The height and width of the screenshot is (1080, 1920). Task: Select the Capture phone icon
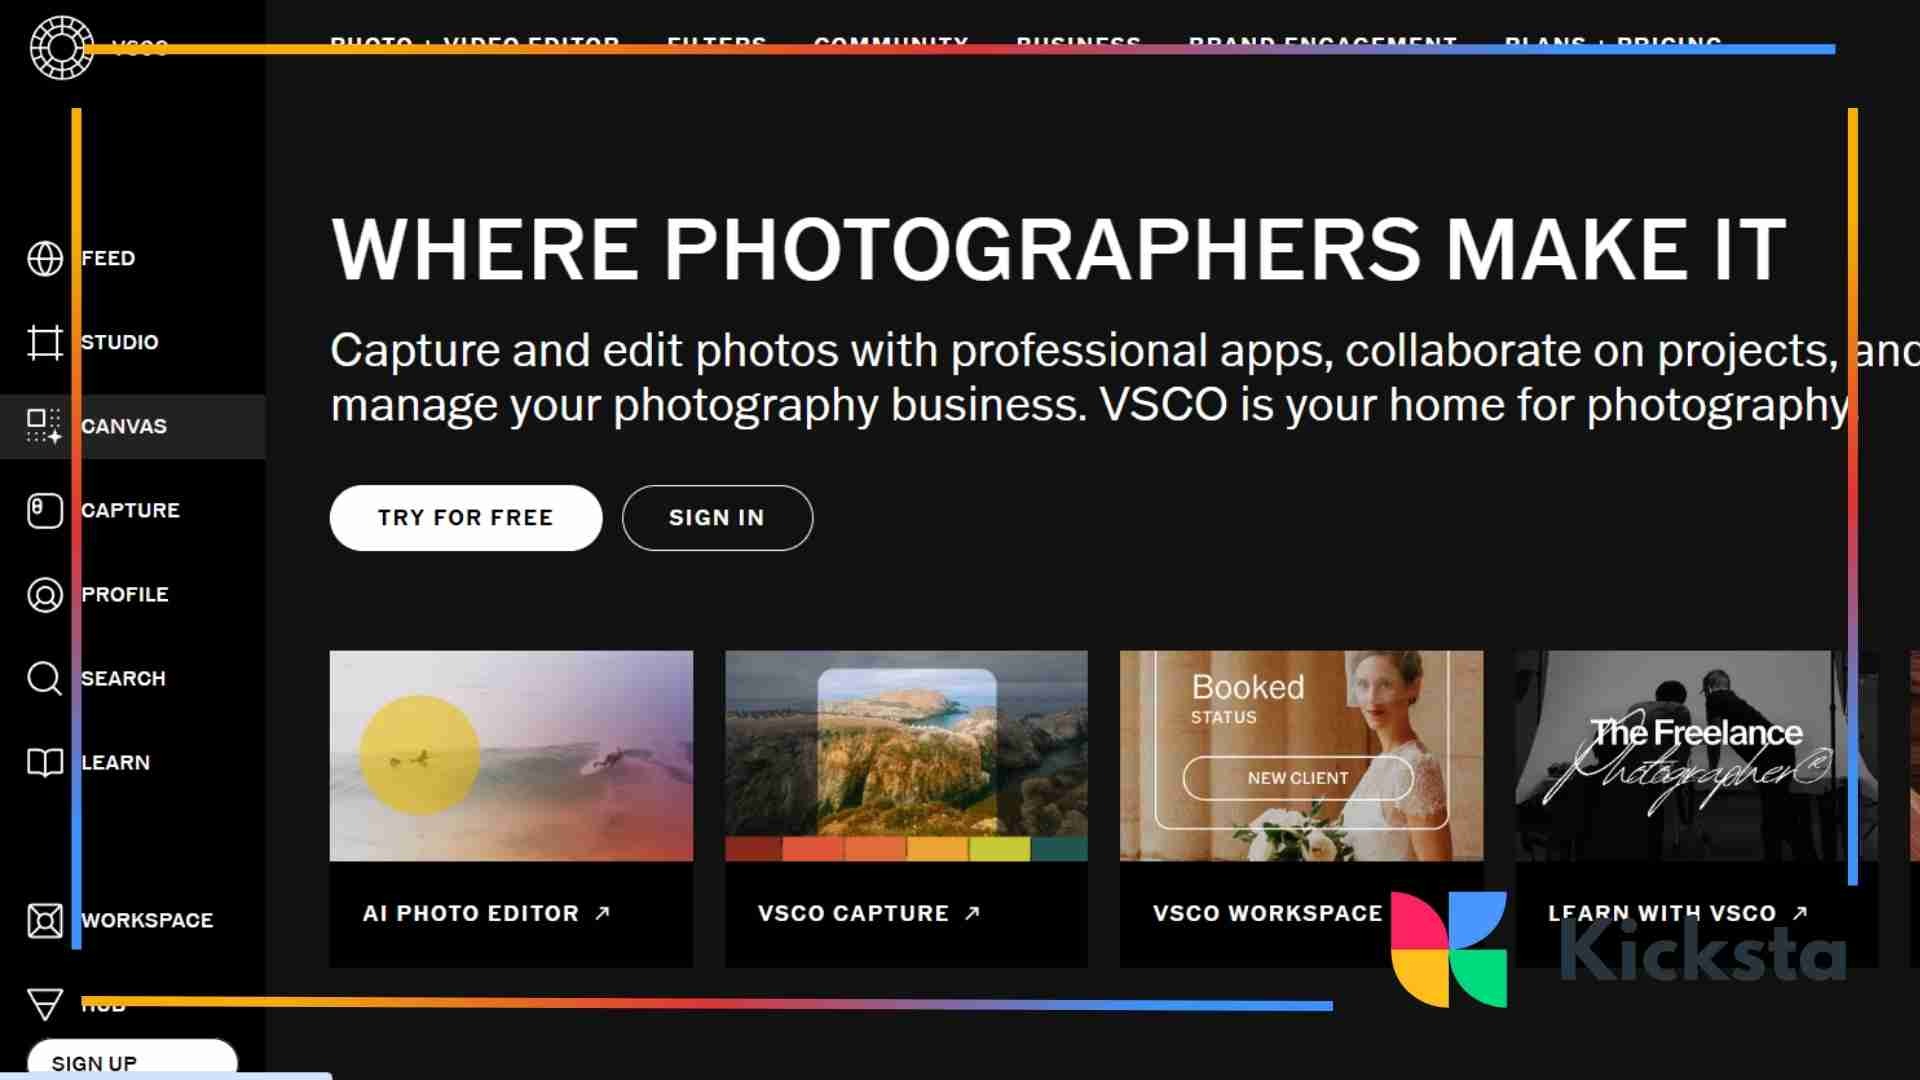click(44, 510)
